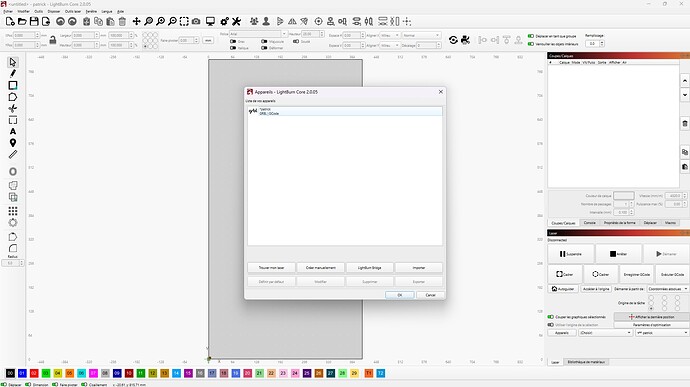Click the Zoom out magnifier icon
Screen dimensions: 690x387
point(172,21)
